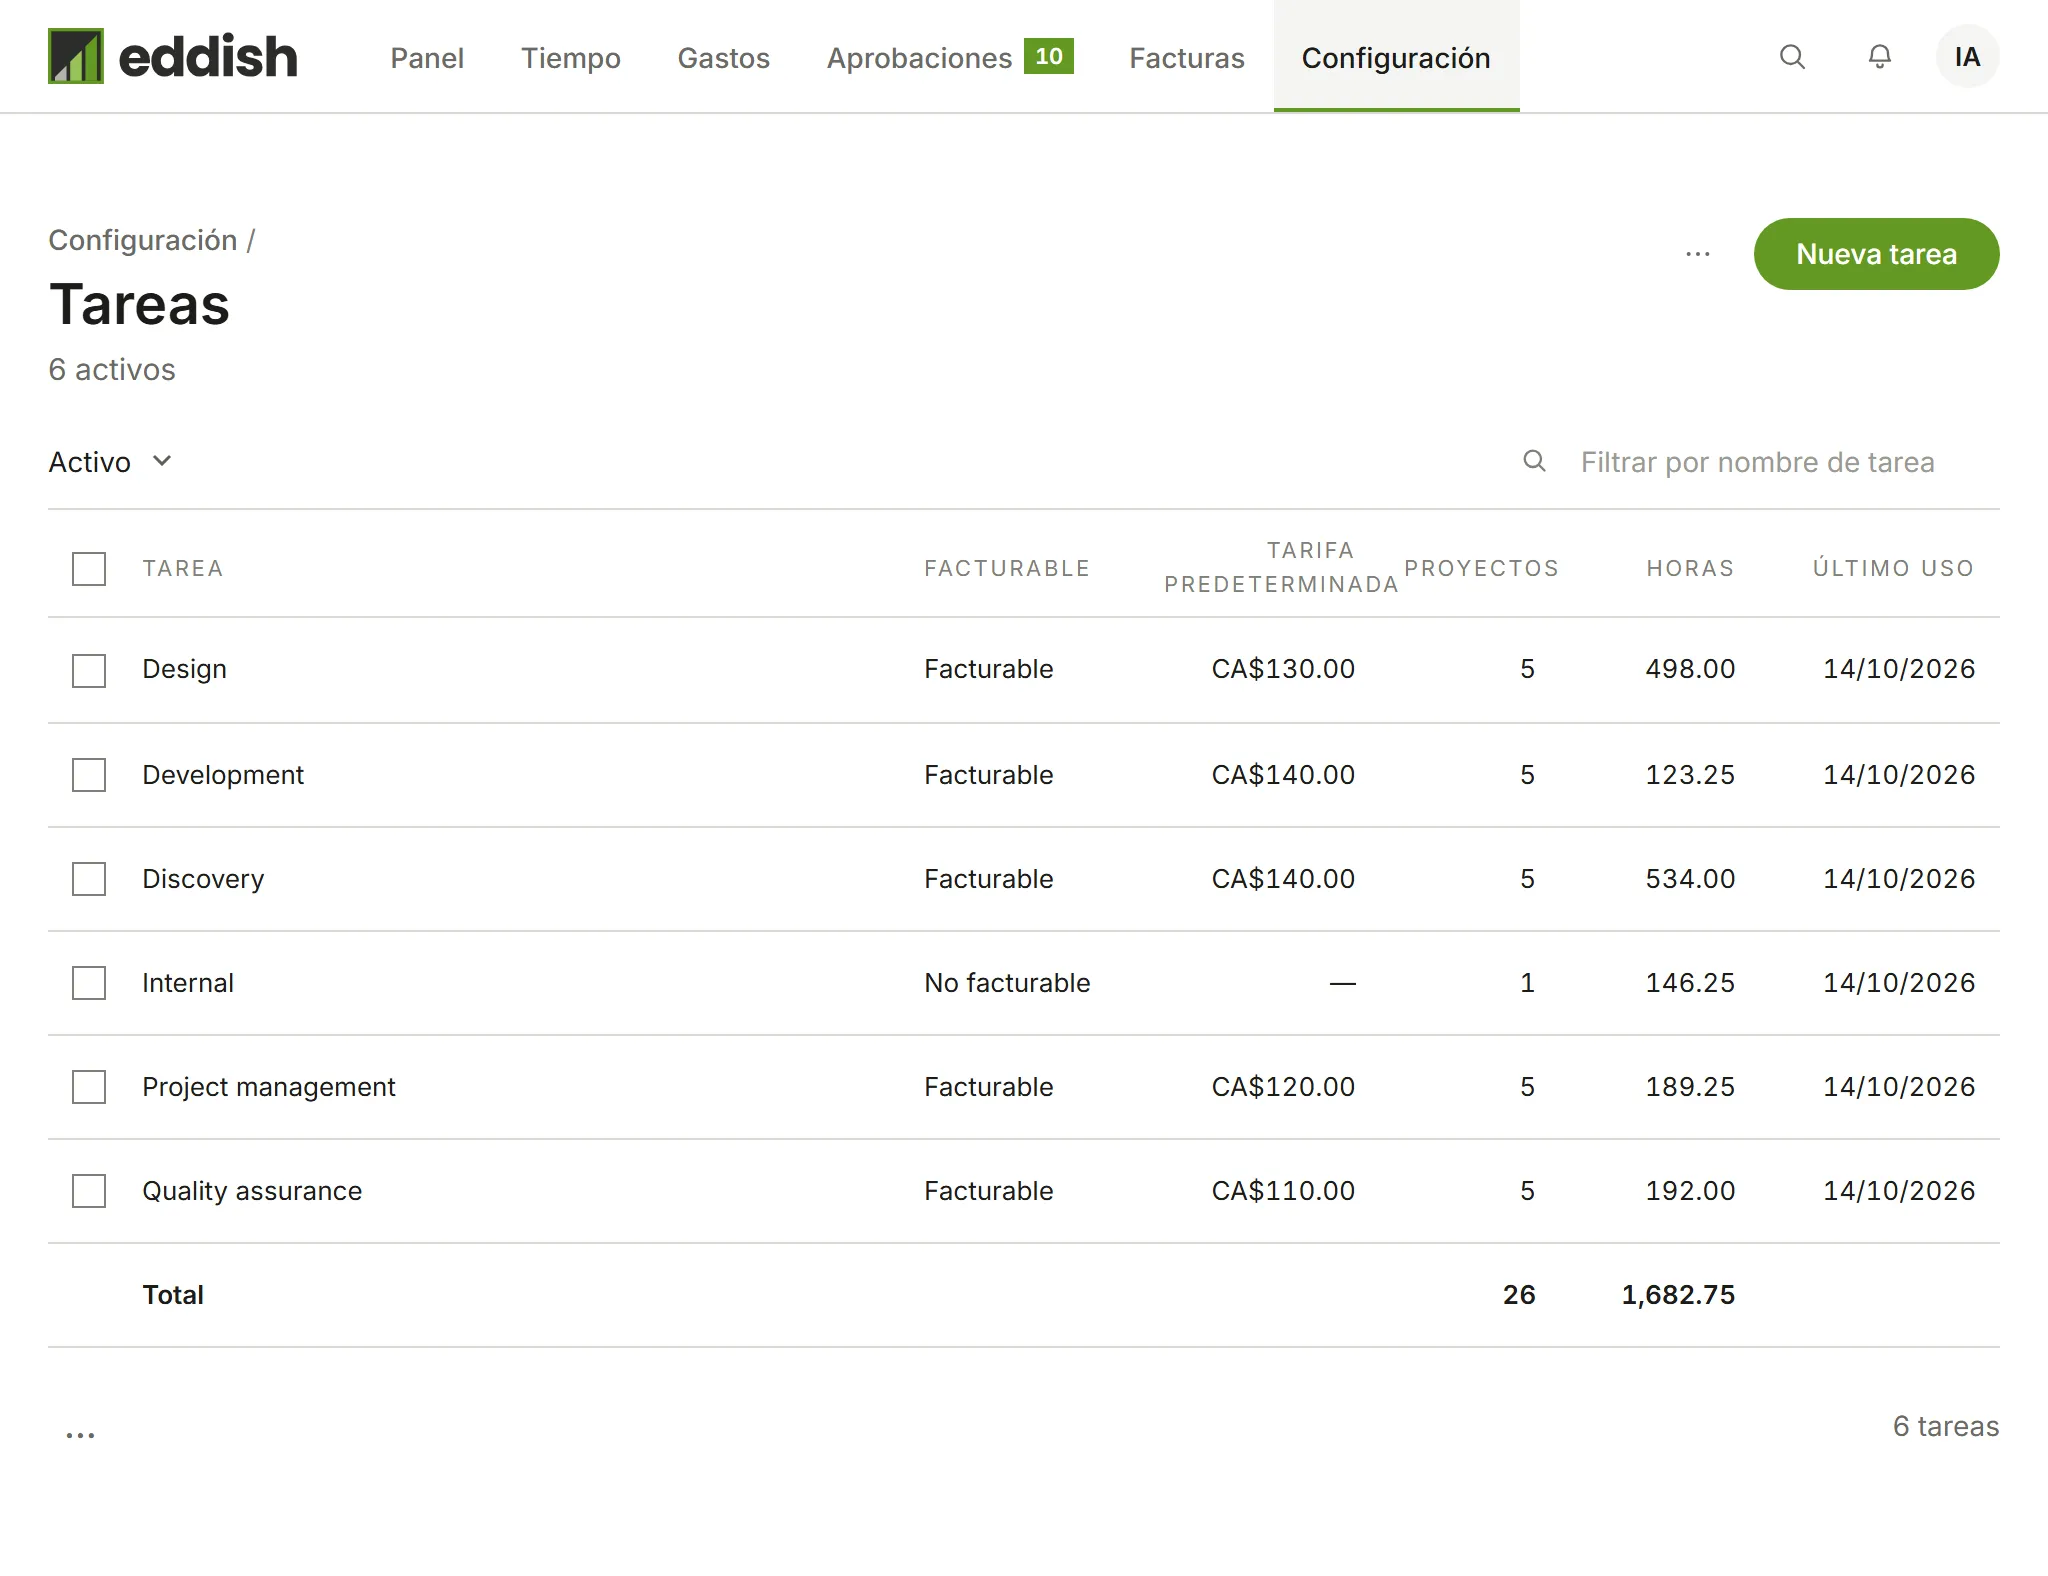Screen dimensions: 2048x1576
Task: Switch to the Tiempo tab
Action: point(571,58)
